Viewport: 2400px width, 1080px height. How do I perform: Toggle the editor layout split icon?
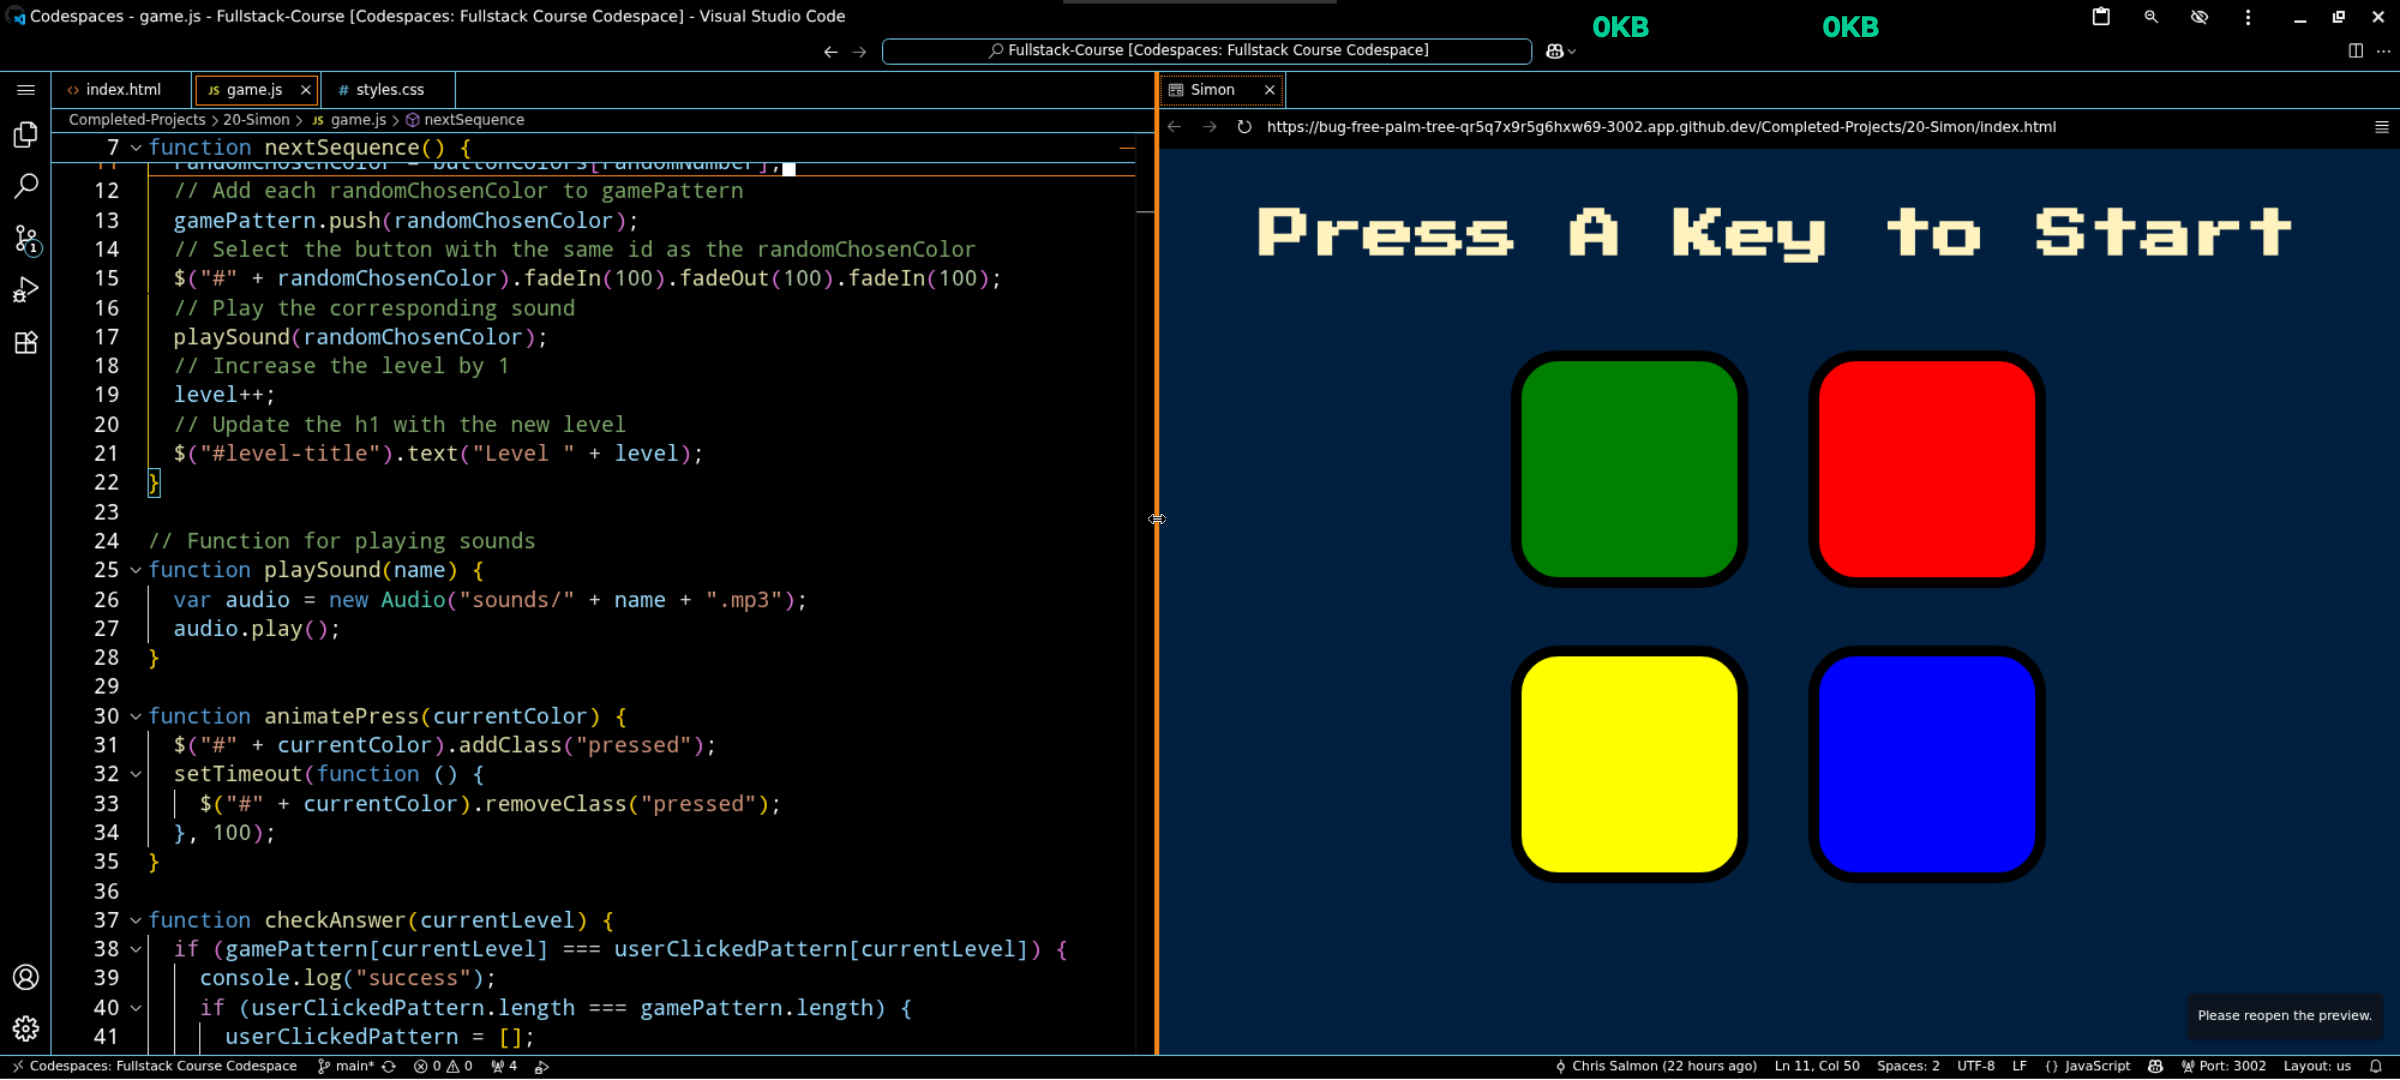(x=2355, y=51)
